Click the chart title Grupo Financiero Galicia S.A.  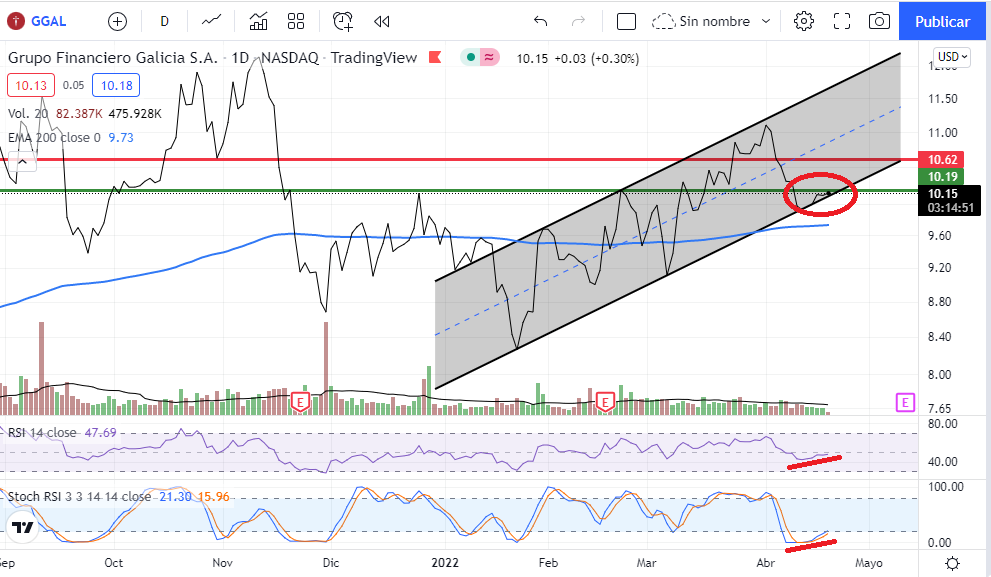112,58
